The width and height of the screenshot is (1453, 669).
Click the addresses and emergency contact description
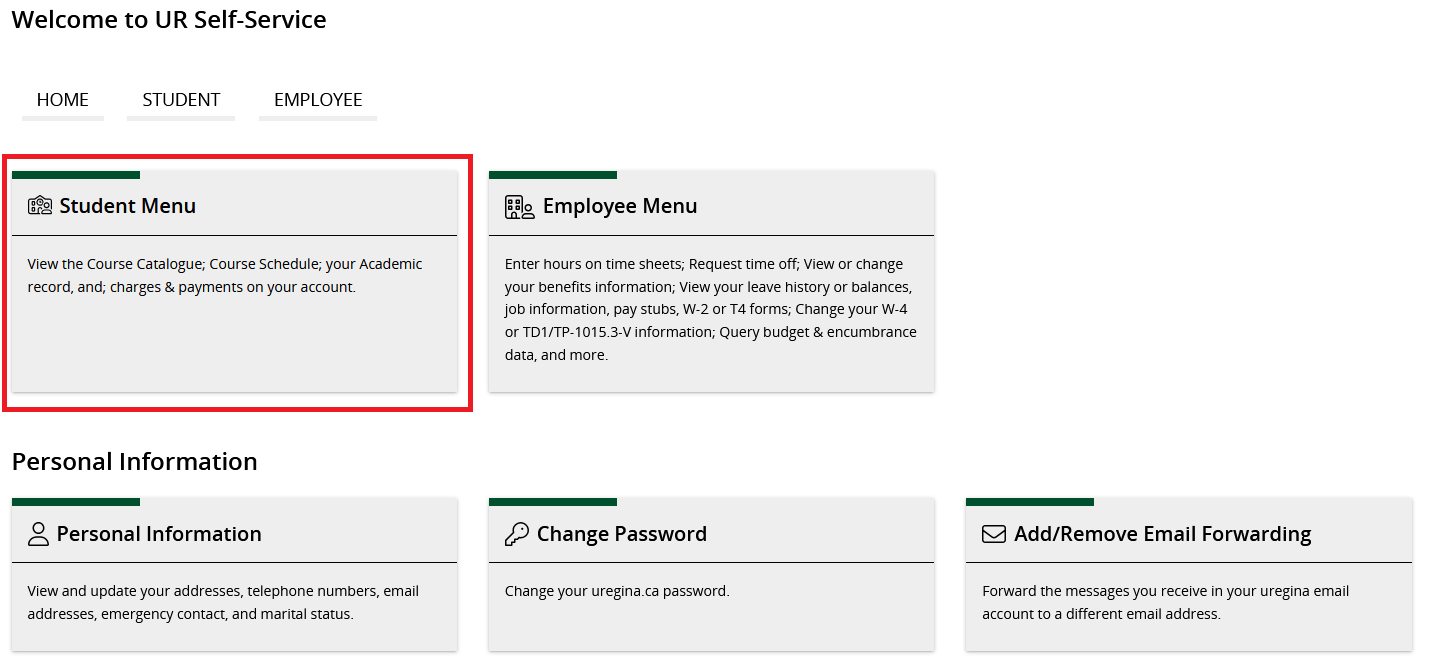coord(223,602)
